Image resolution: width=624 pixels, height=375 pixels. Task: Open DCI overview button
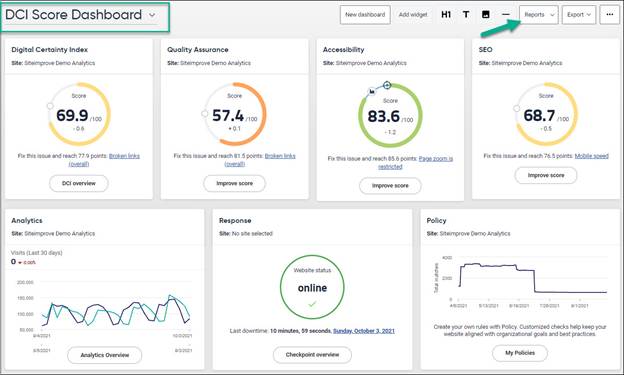click(x=79, y=184)
